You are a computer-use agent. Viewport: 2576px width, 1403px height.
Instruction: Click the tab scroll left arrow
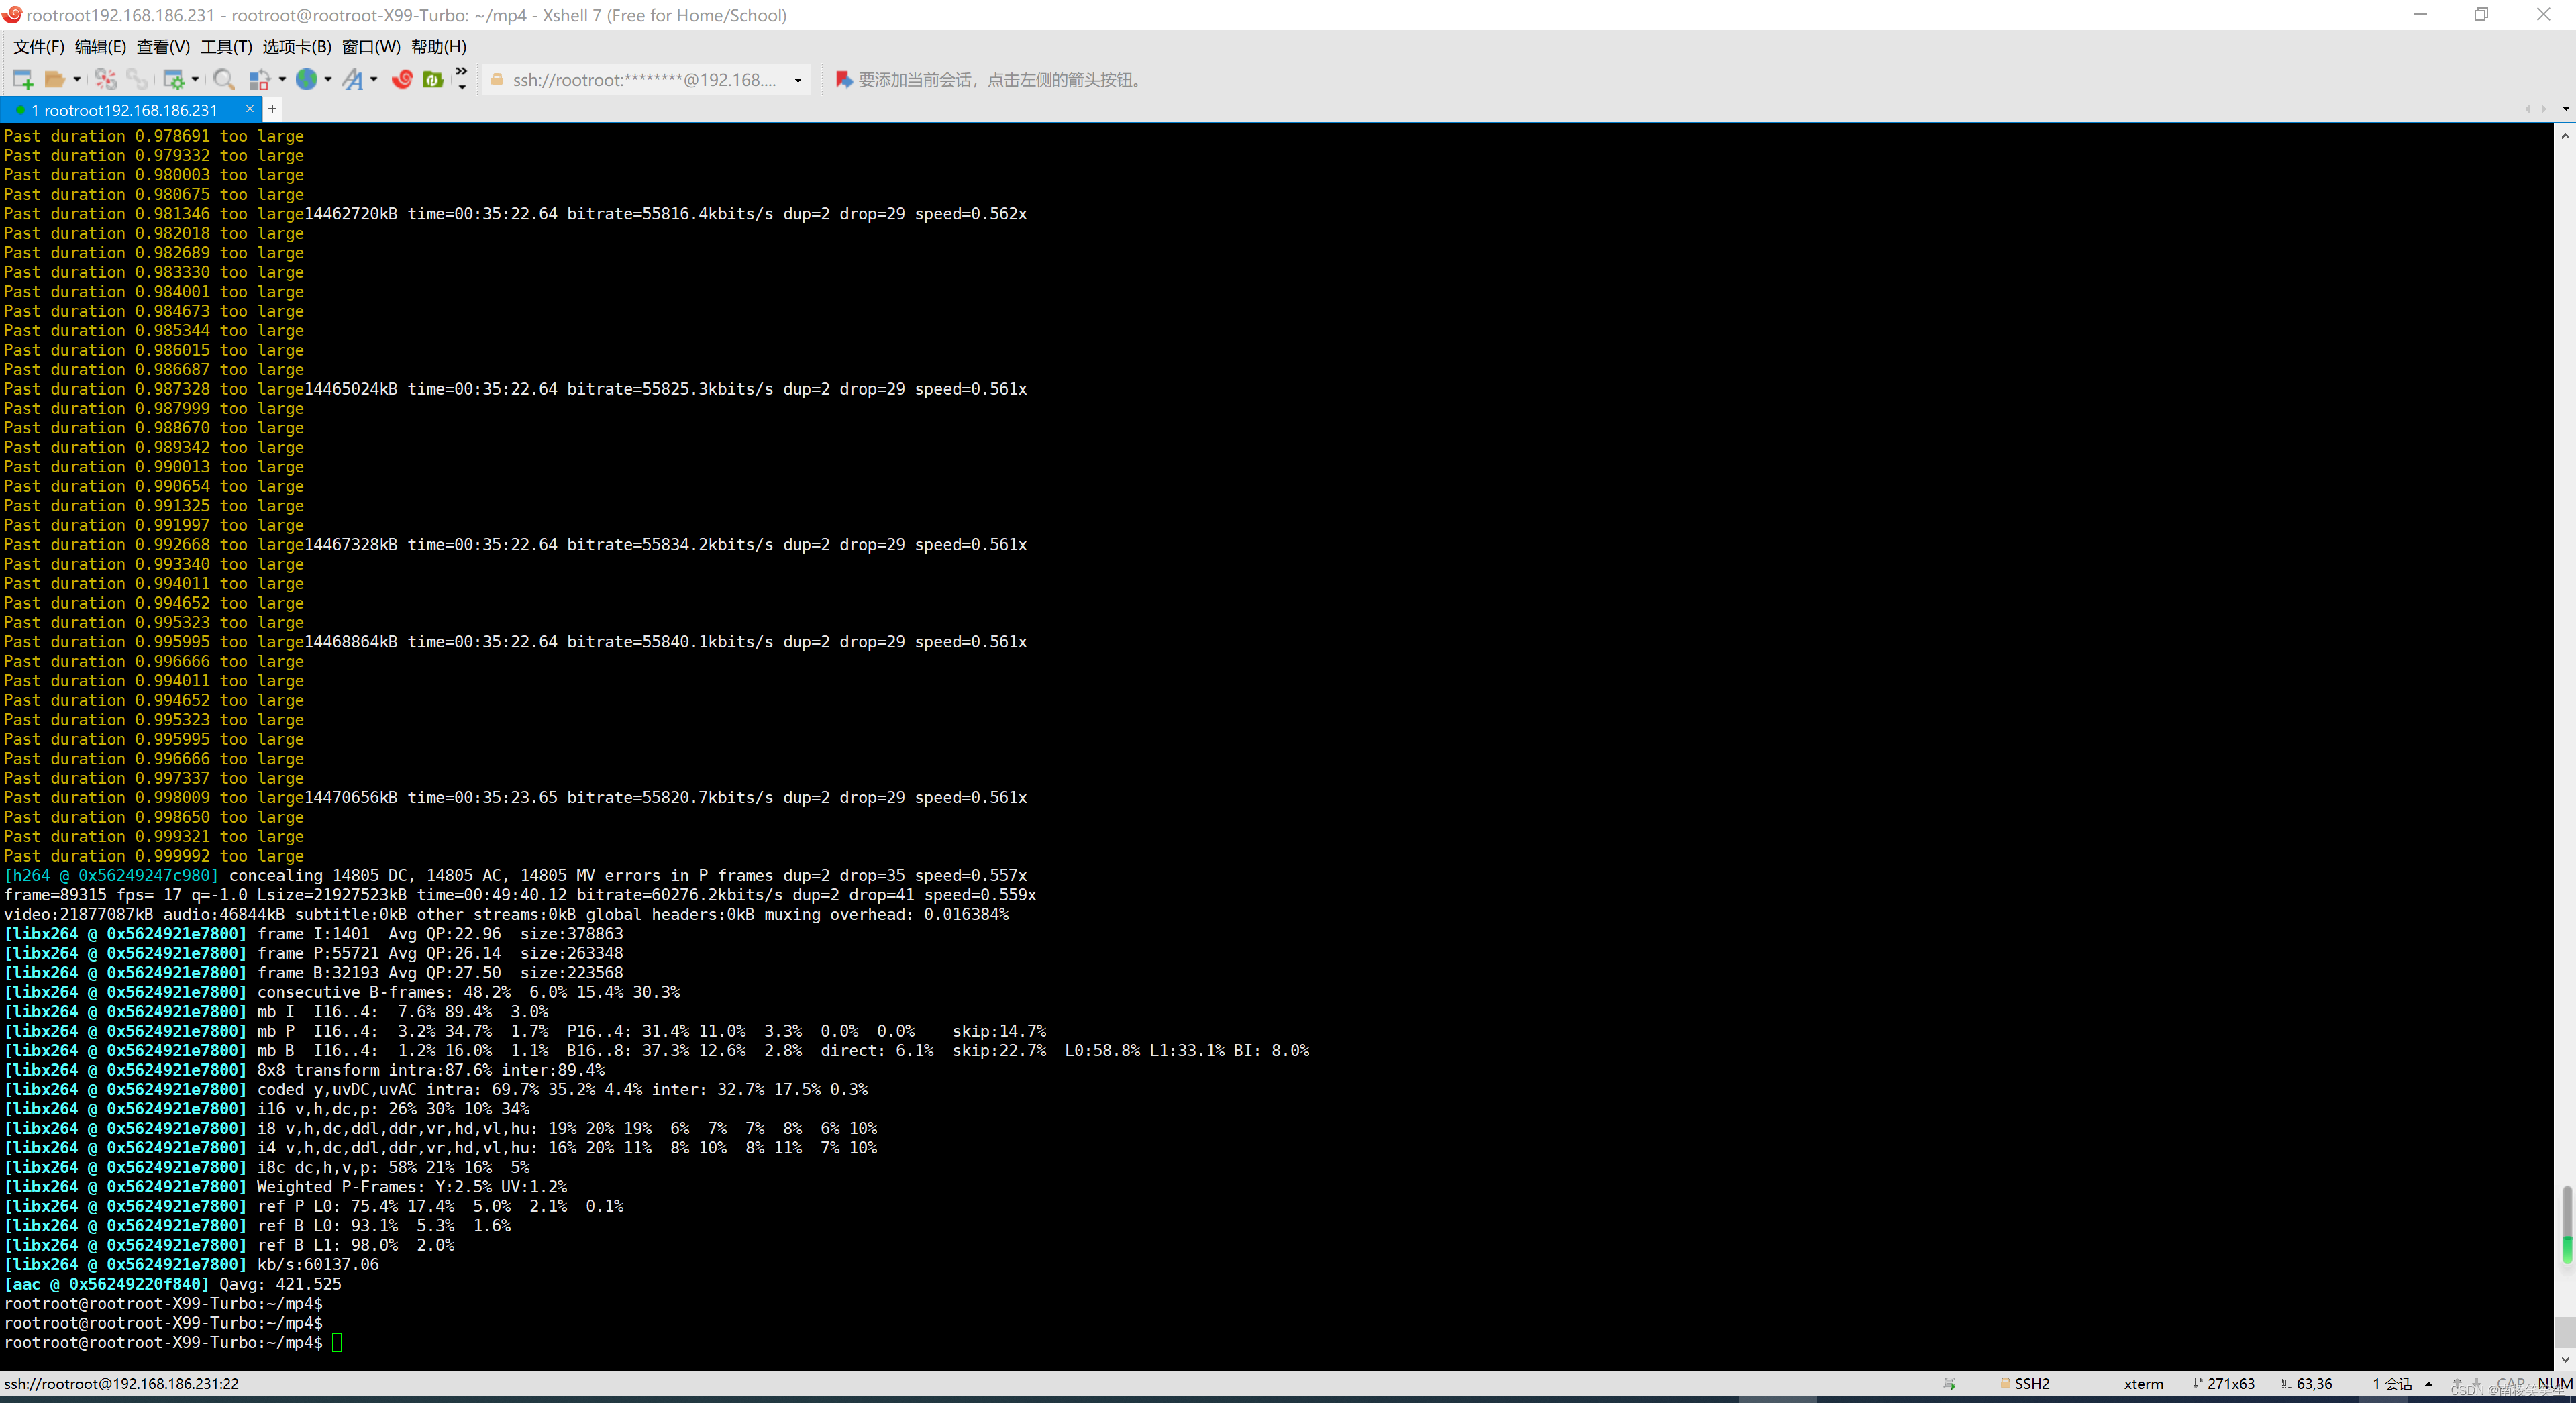tap(2527, 109)
